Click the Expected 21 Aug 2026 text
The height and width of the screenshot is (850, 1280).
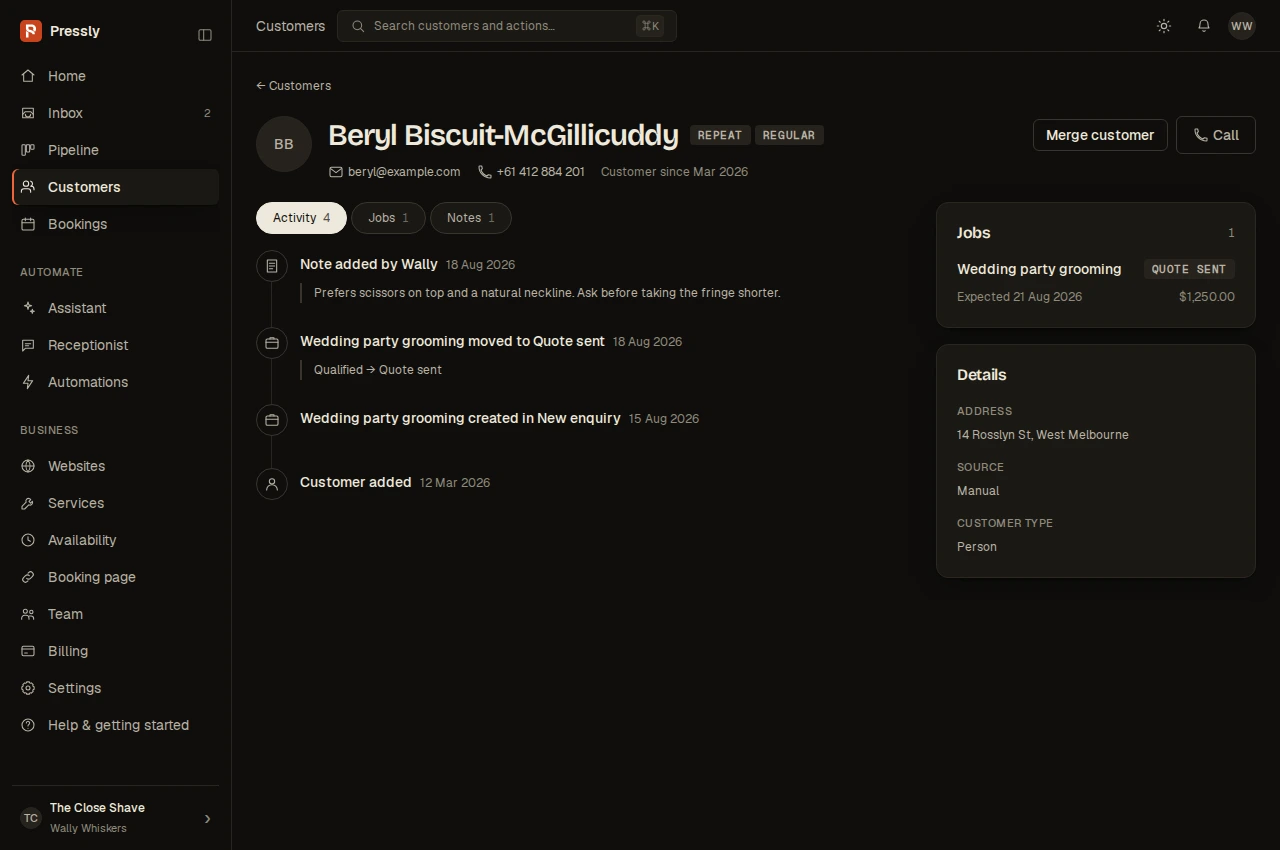[1019, 297]
